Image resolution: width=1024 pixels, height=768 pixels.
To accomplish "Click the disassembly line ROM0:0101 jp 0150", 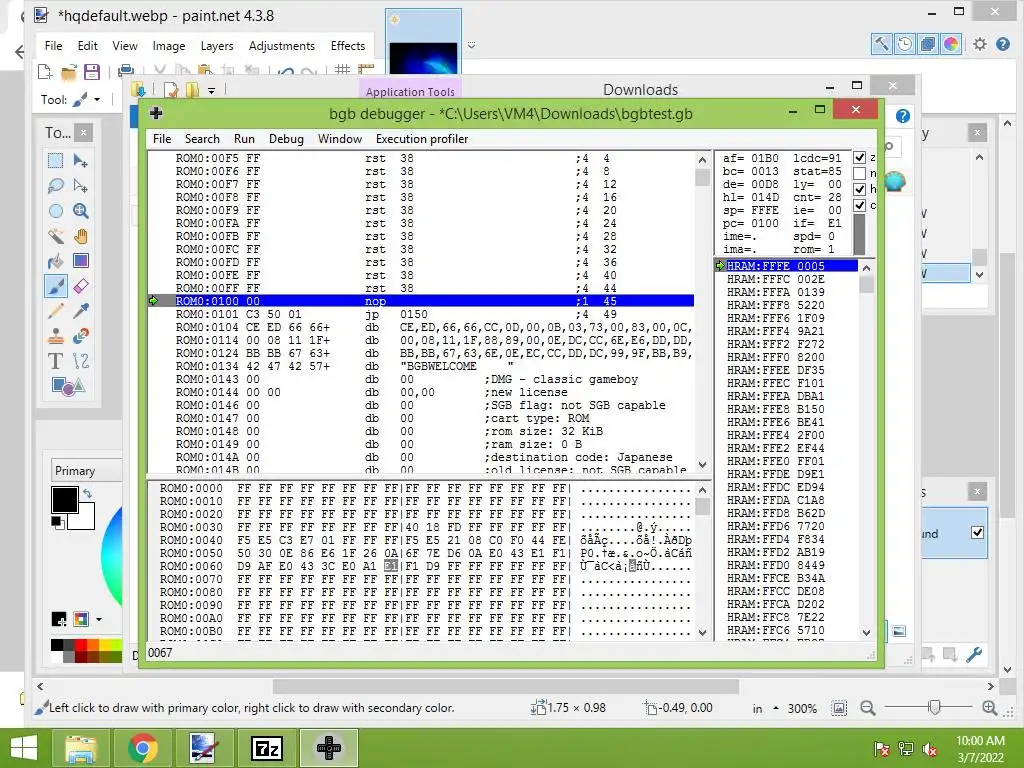I will pyautogui.click(x=421, y=314).
